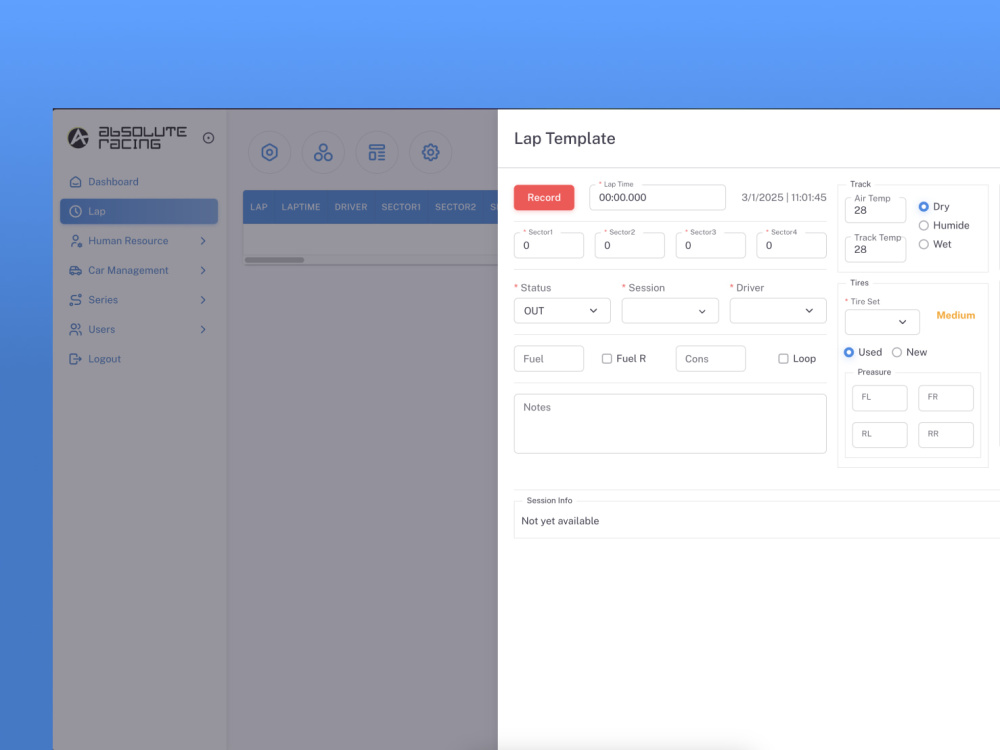
Task: Click the Logout exit icon
Action: click(x=75, y=359)
